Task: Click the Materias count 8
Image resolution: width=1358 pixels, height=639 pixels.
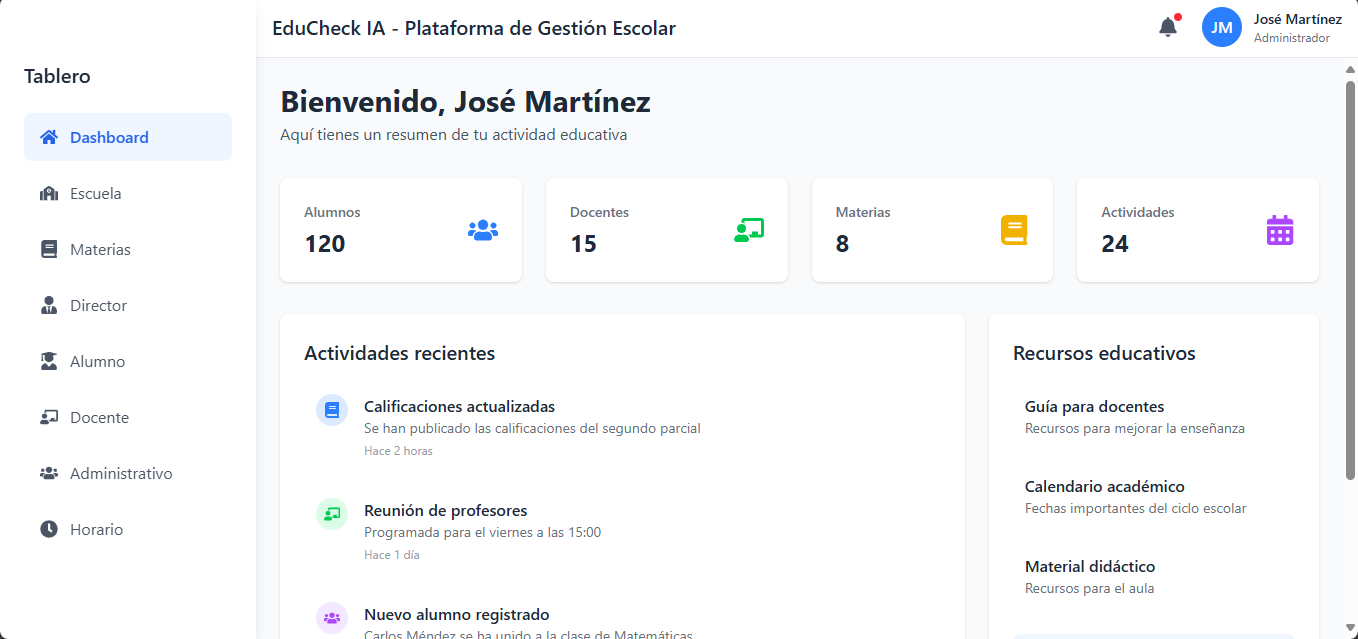Action: 842,243
